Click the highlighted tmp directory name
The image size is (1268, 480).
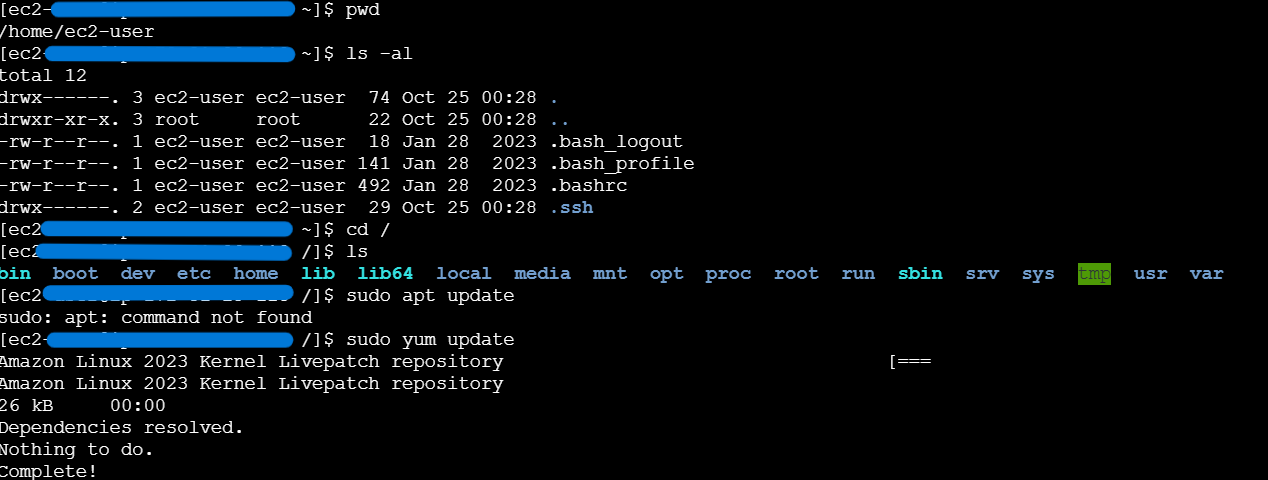1094,274
